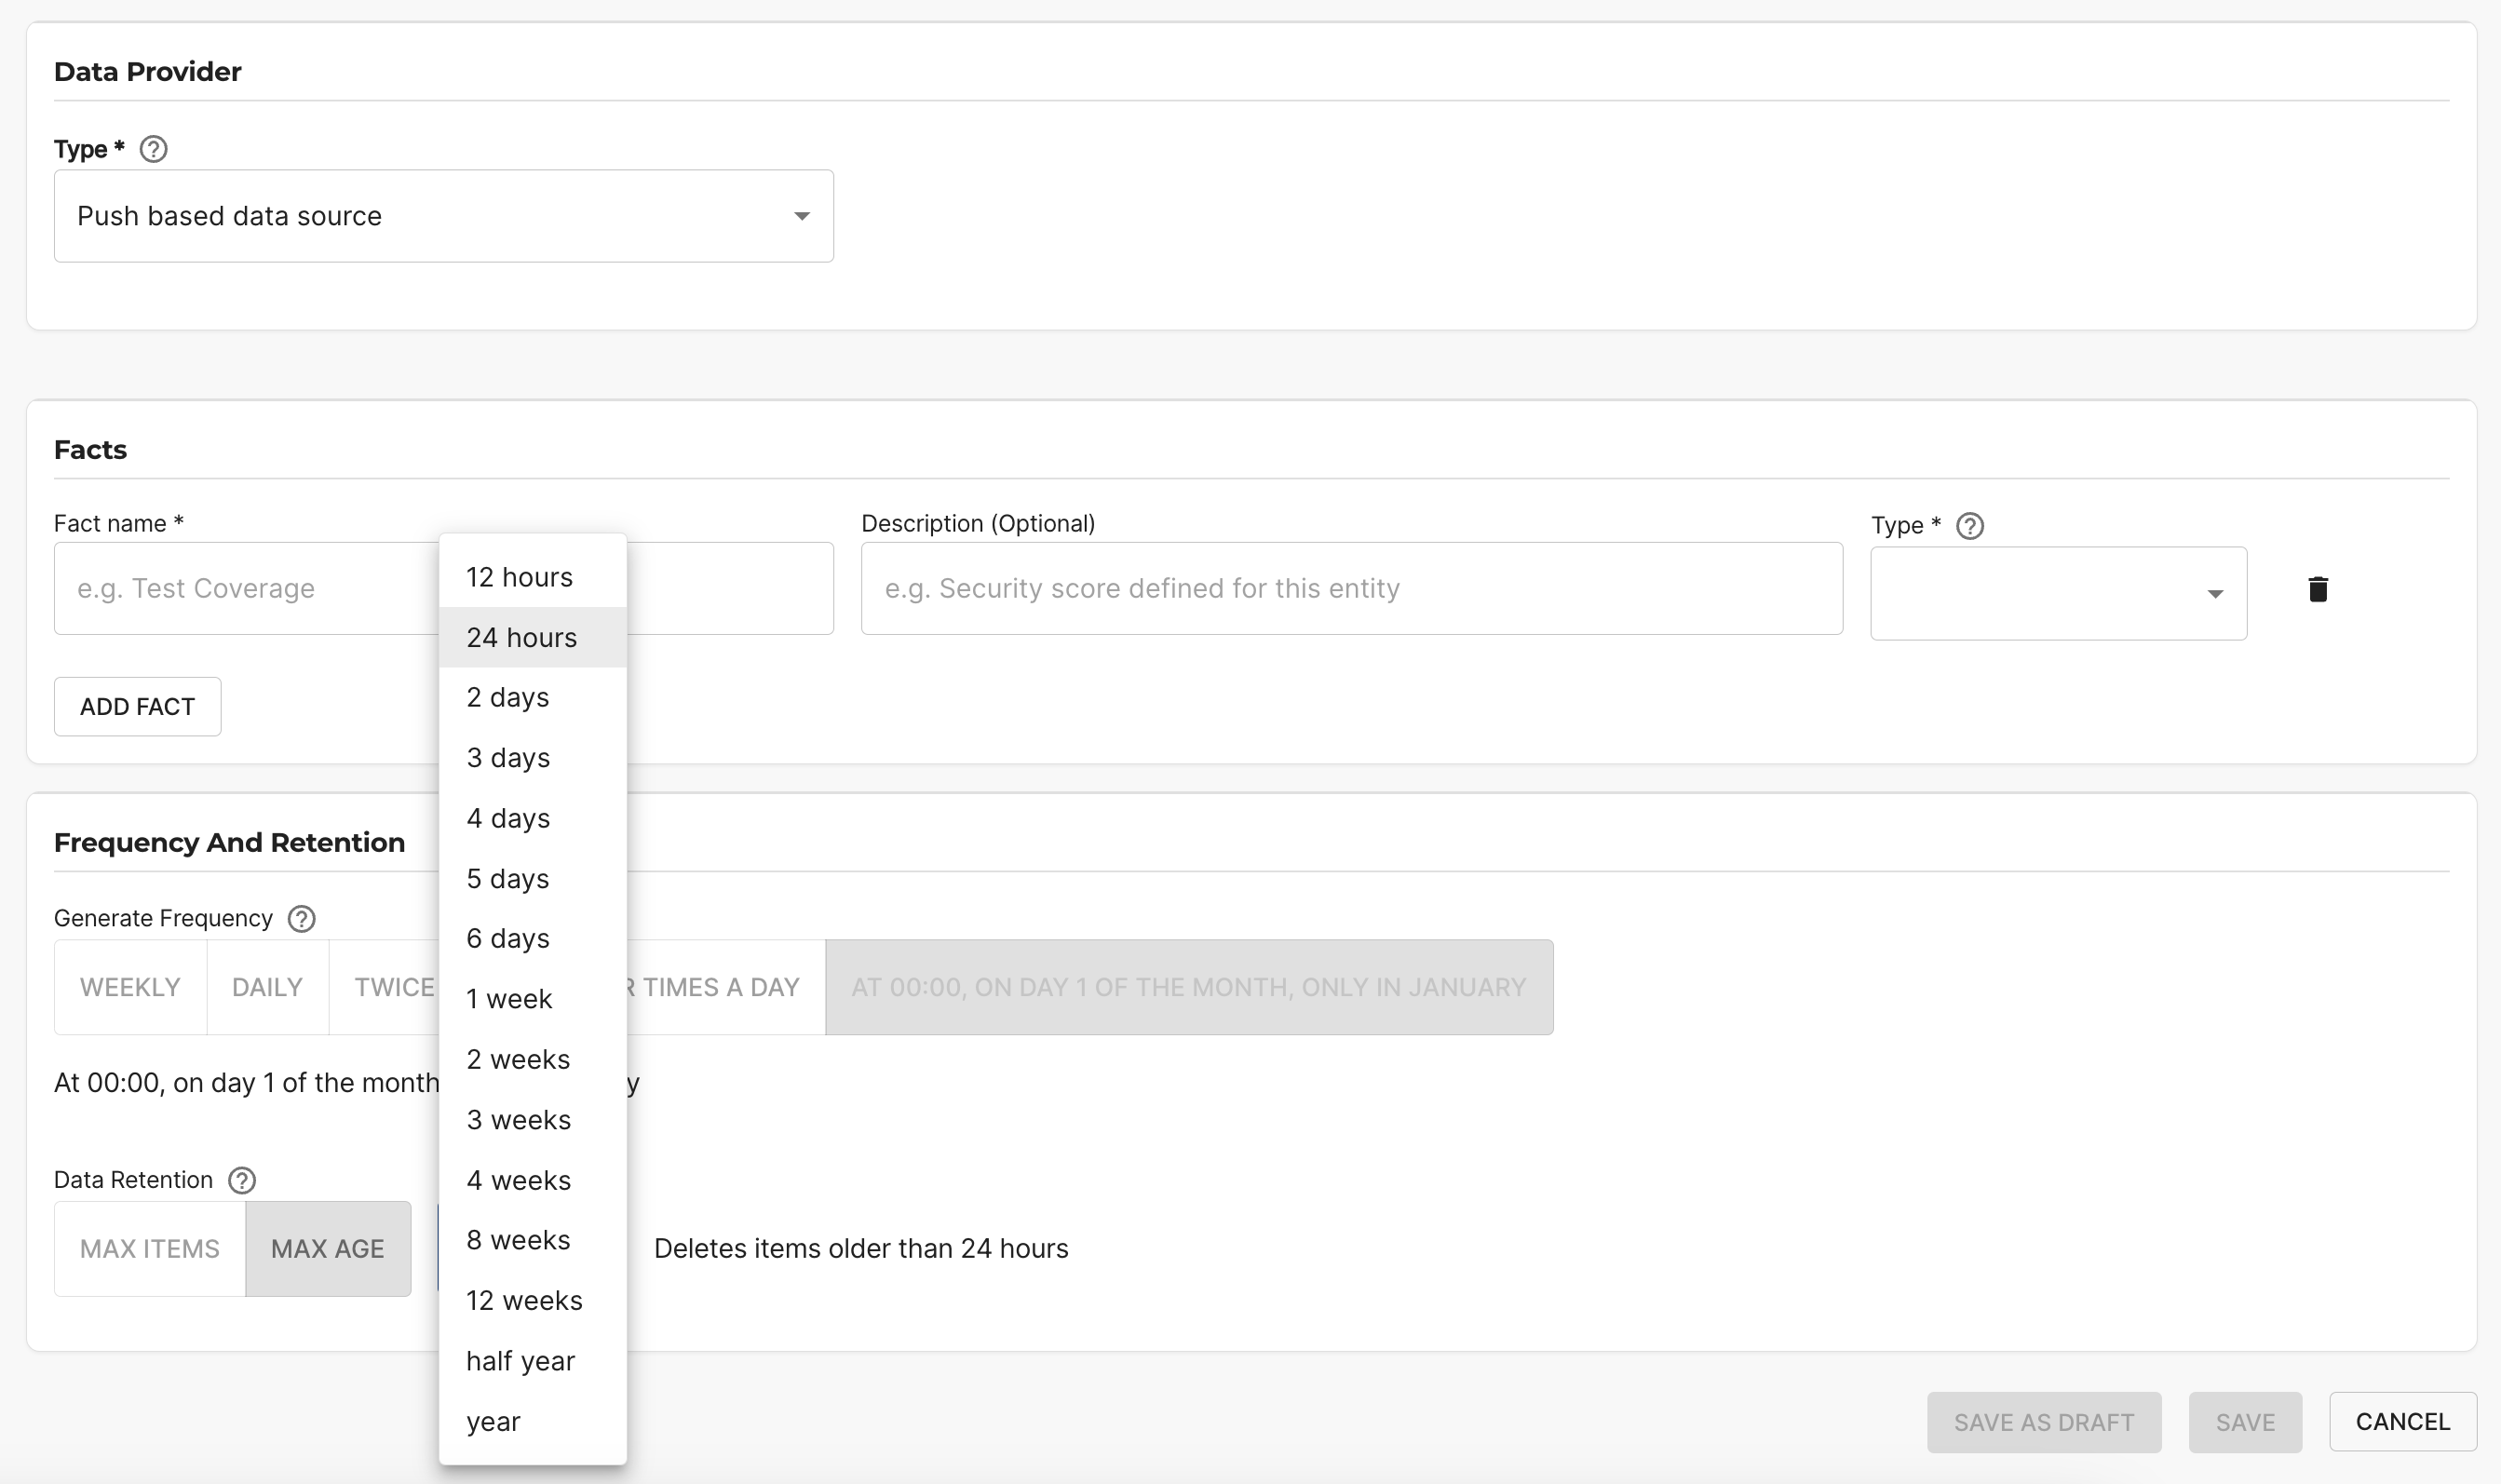This screenshot has height=1484, width=2501.
Task: Click the ADD FACT button
Action: [x=137, y=706]
